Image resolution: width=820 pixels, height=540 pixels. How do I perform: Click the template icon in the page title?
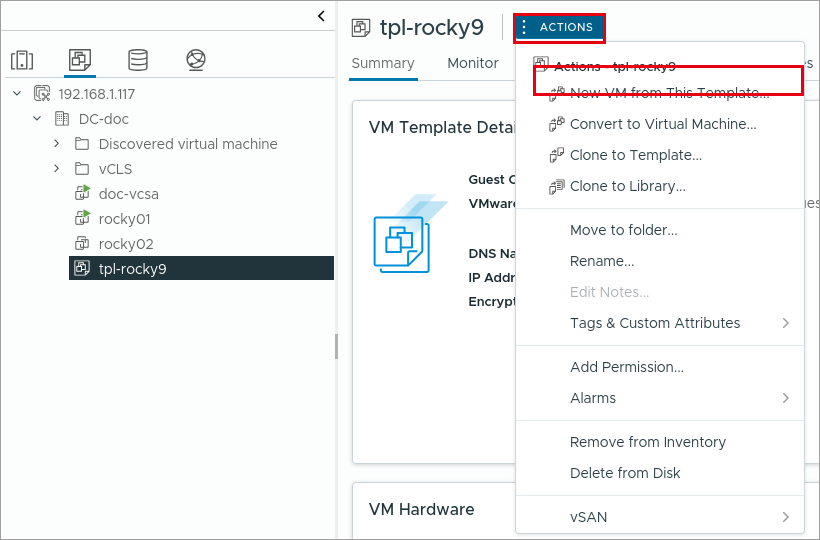(x=361, y=27)
